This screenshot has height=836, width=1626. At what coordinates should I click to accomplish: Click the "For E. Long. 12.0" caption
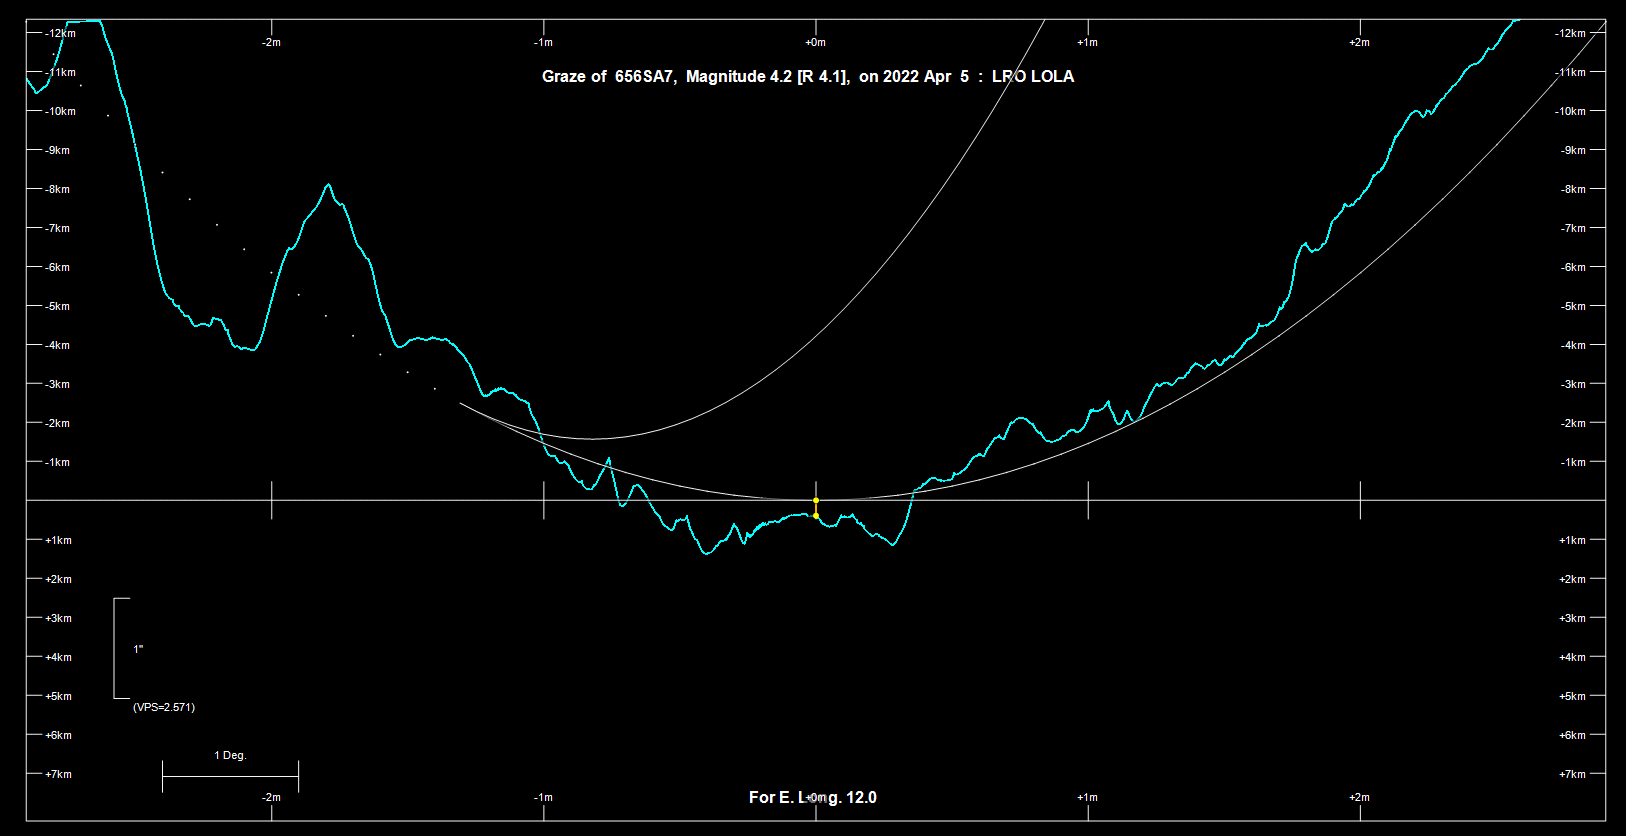(812, 797)
